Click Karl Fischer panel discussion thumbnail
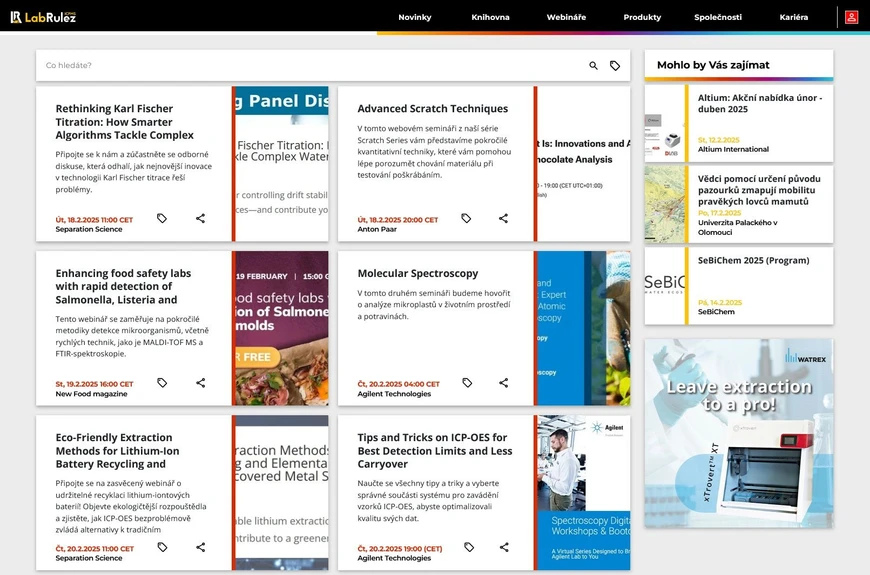870x575 pixels. pyautogui.click(x=282, y=164)
